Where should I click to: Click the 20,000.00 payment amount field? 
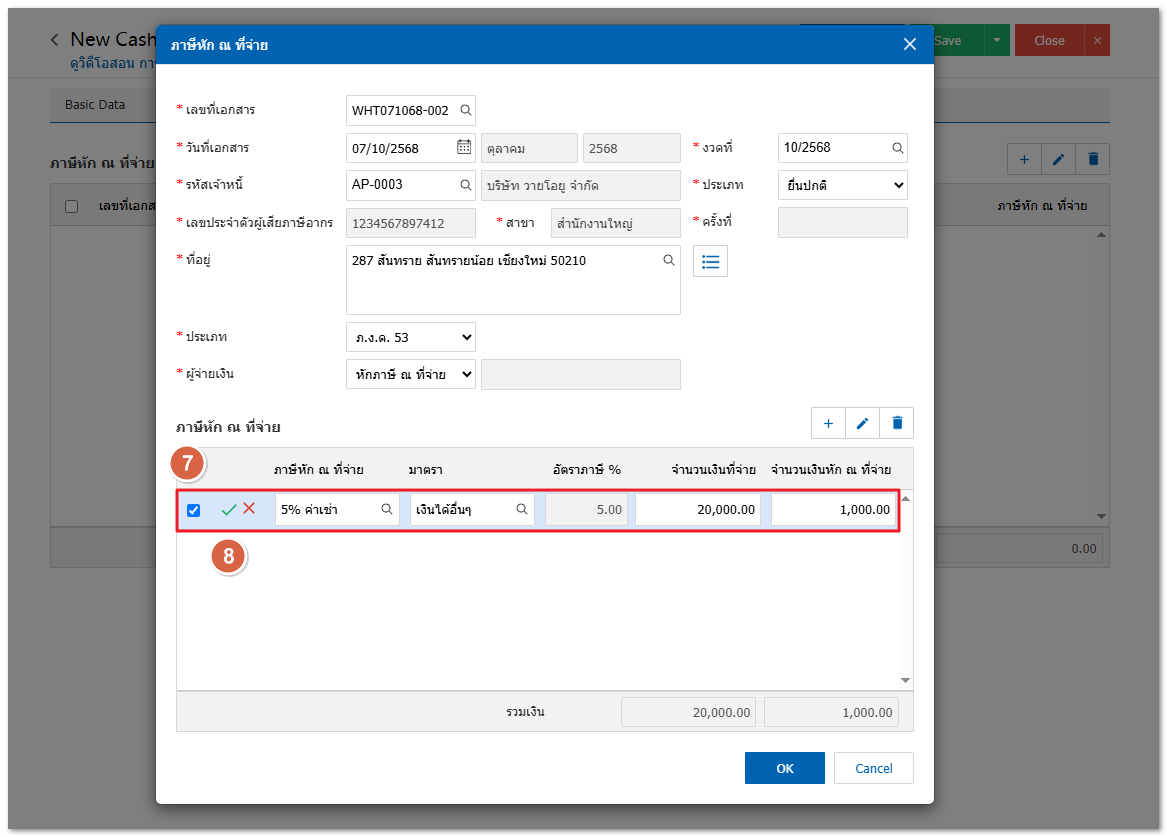click(698, 510)
